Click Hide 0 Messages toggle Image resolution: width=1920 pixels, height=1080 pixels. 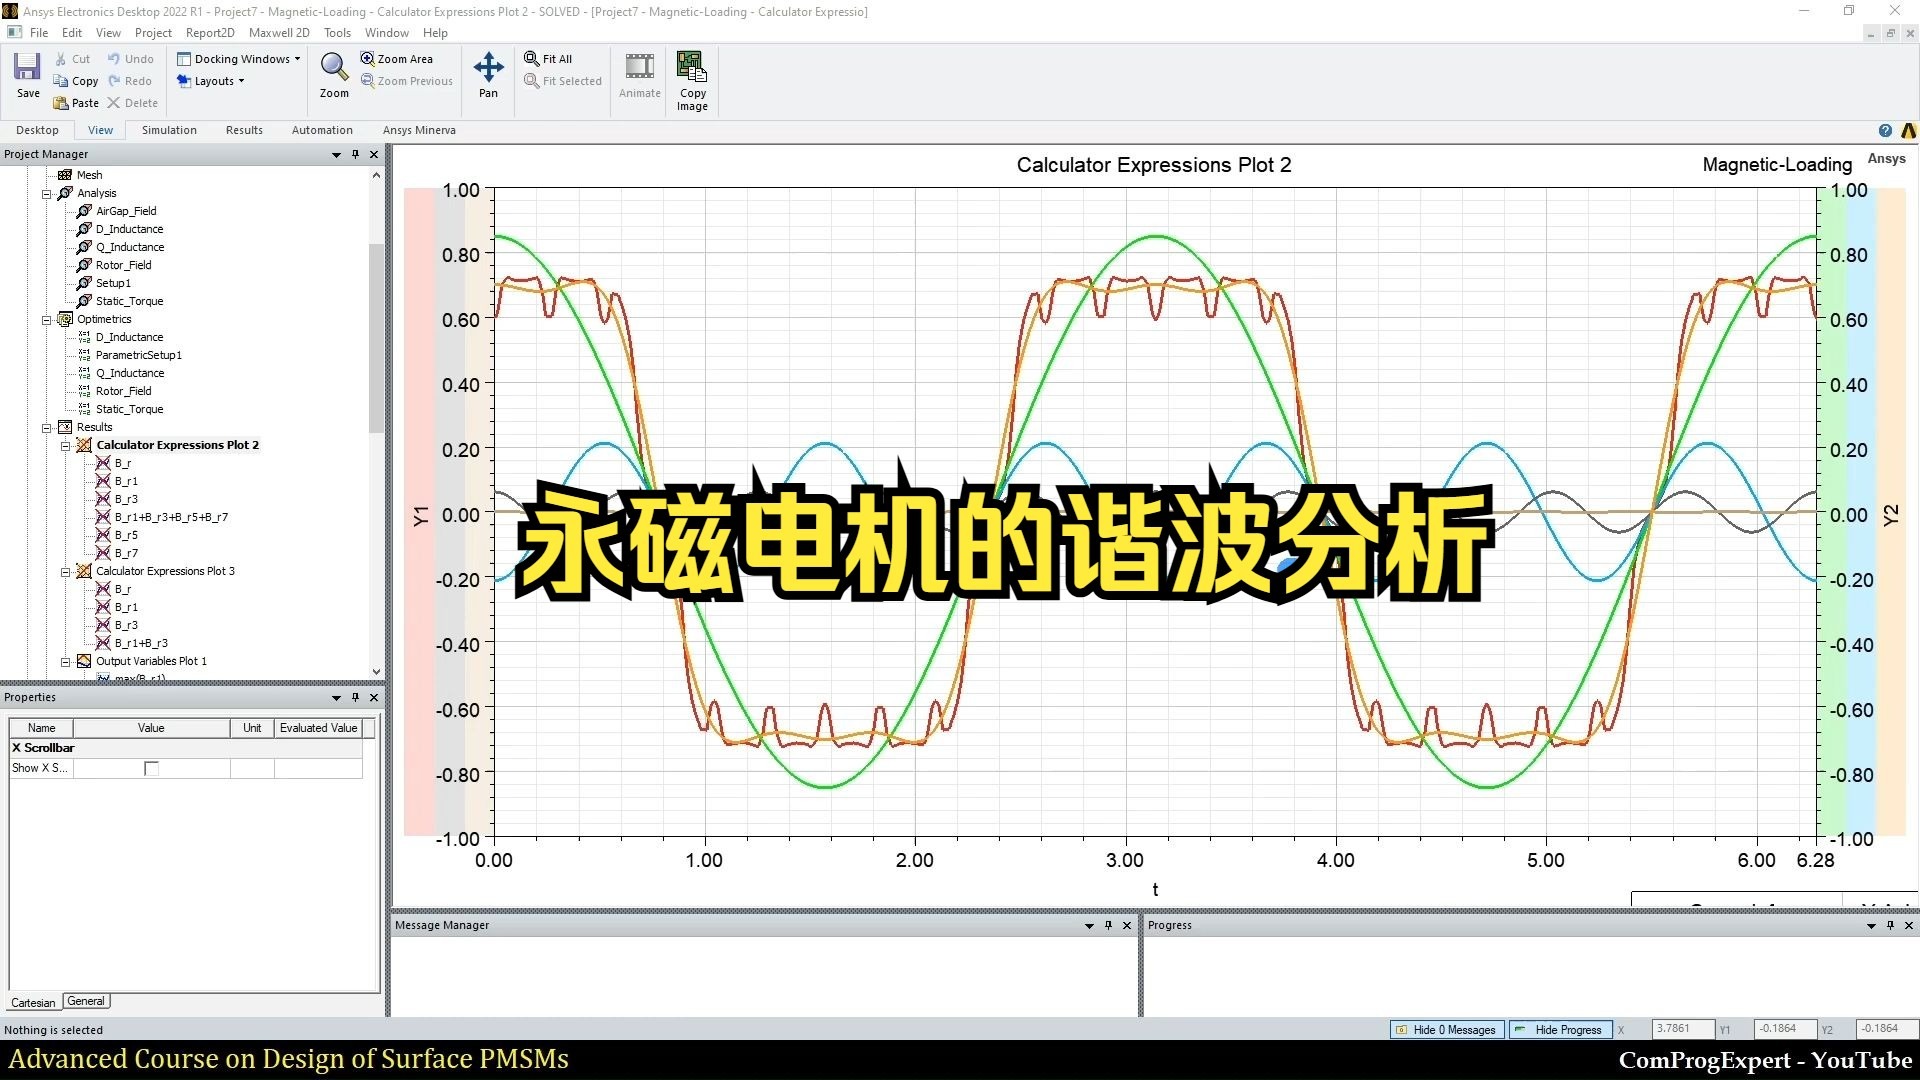click(1446, 1029)
